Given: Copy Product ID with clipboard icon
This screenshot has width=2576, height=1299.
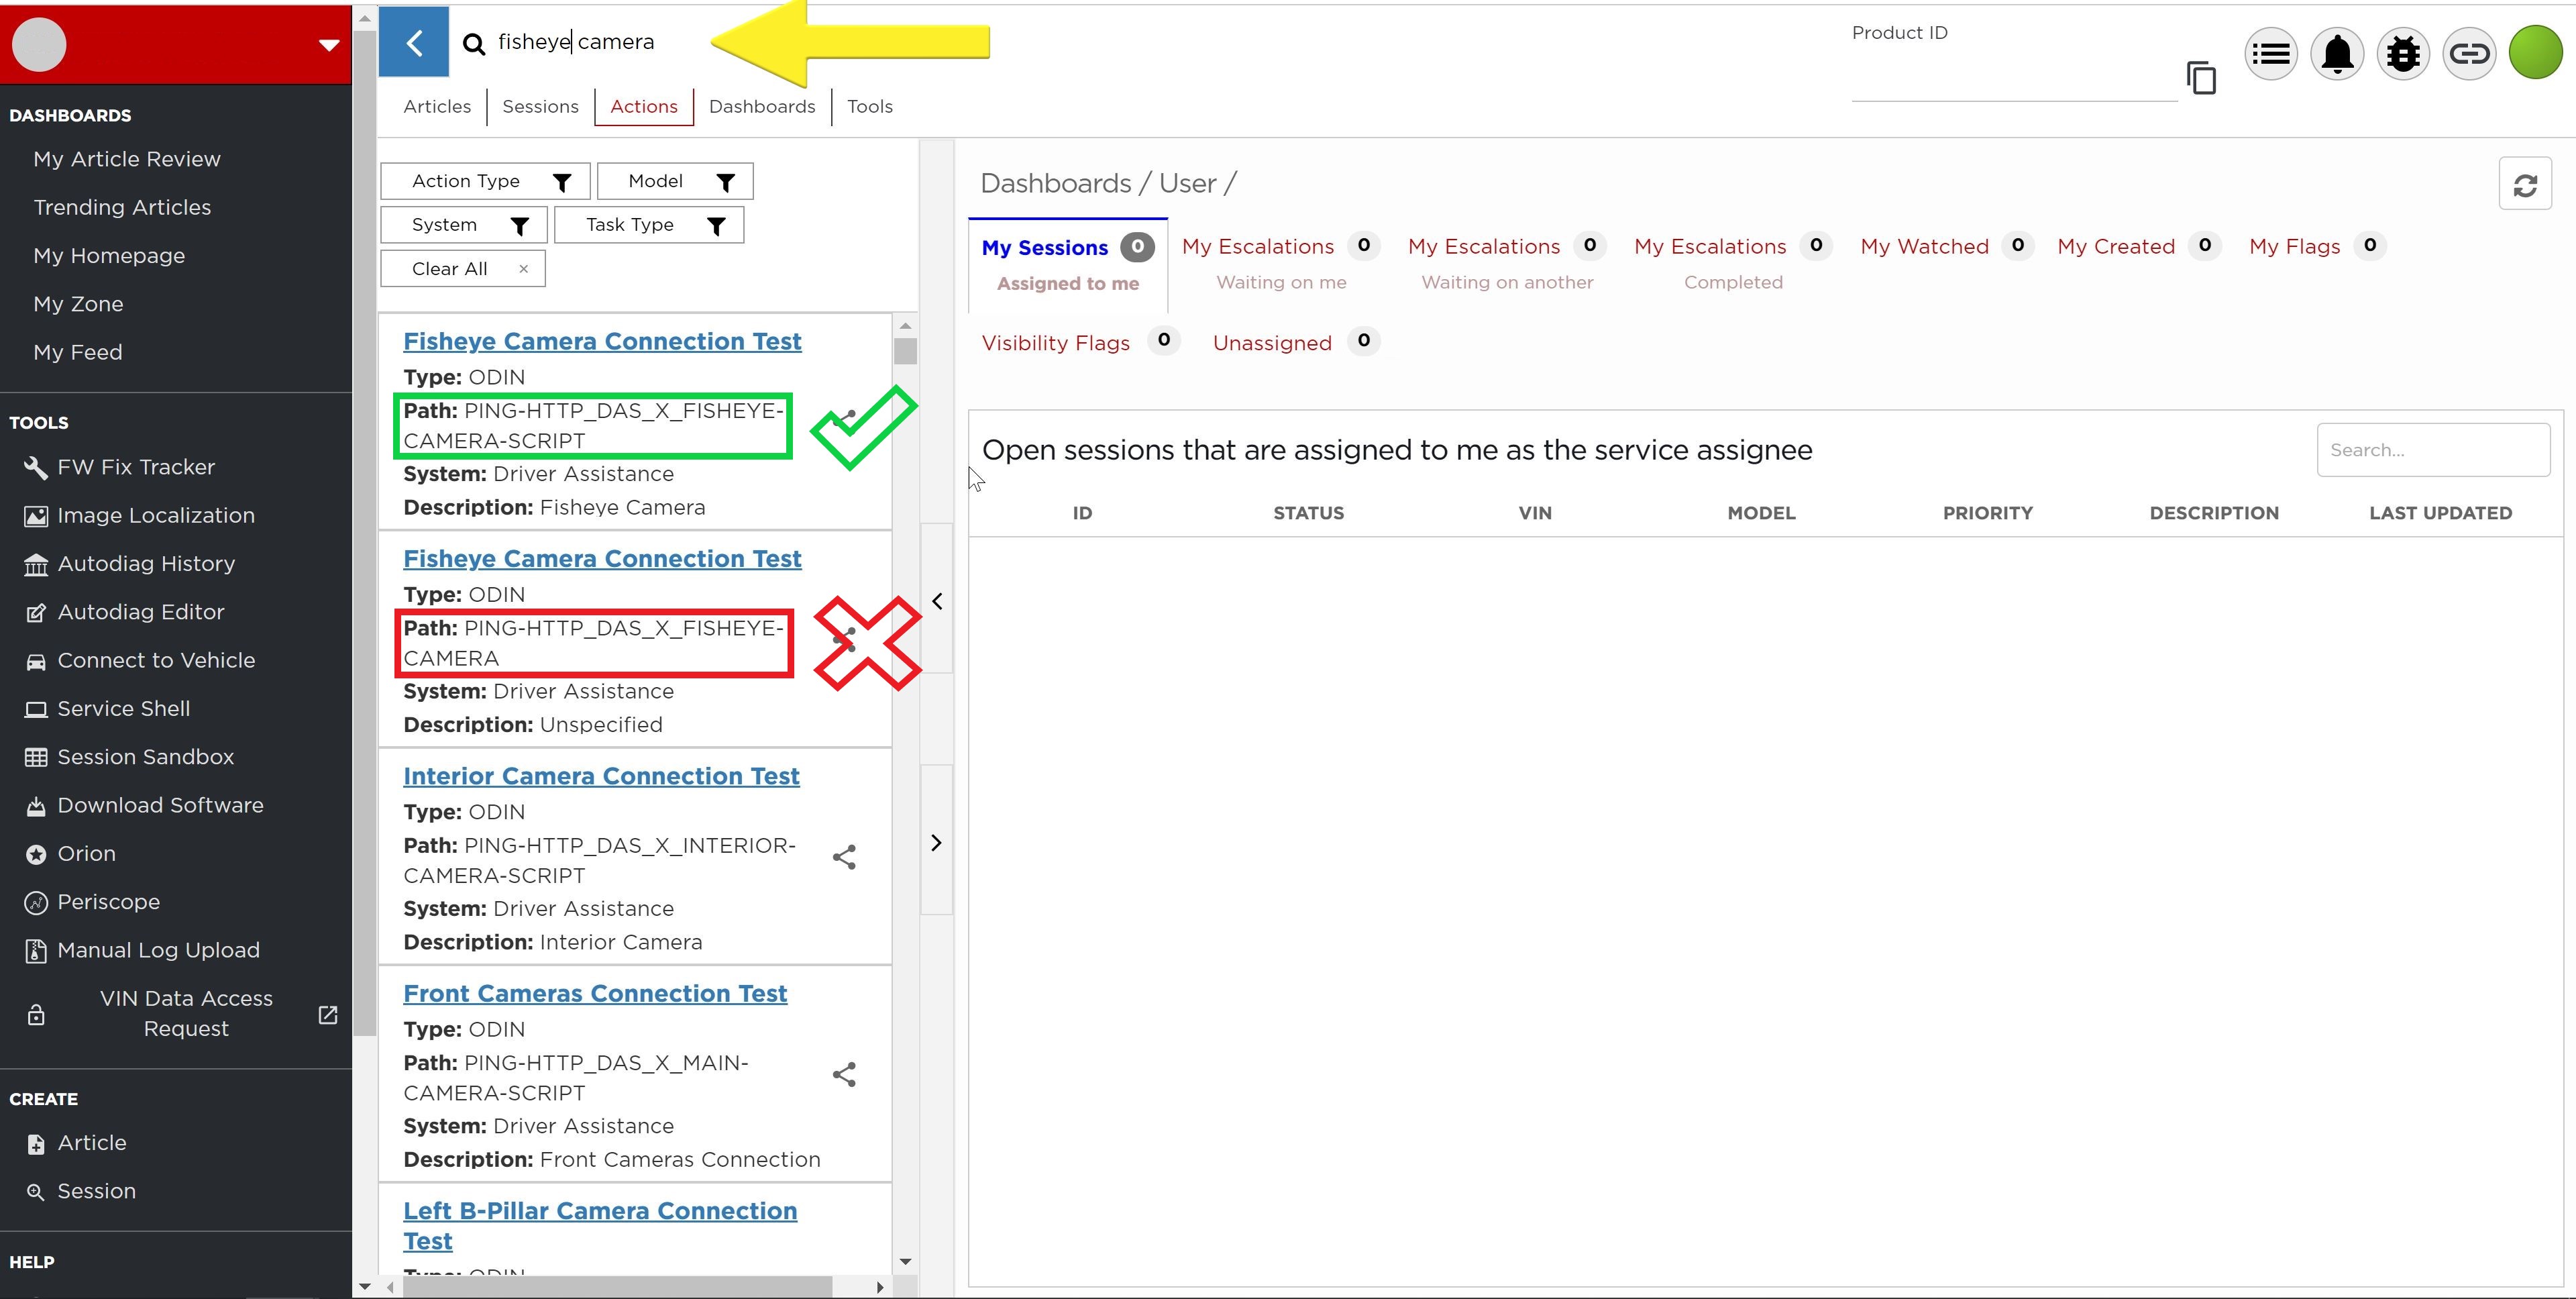Looking at the screenshot, I should (2200, 78).
